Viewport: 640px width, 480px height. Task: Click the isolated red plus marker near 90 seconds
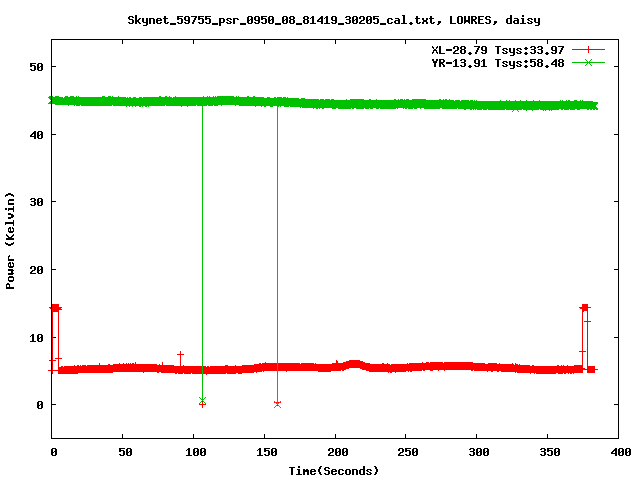click(180, 354)
